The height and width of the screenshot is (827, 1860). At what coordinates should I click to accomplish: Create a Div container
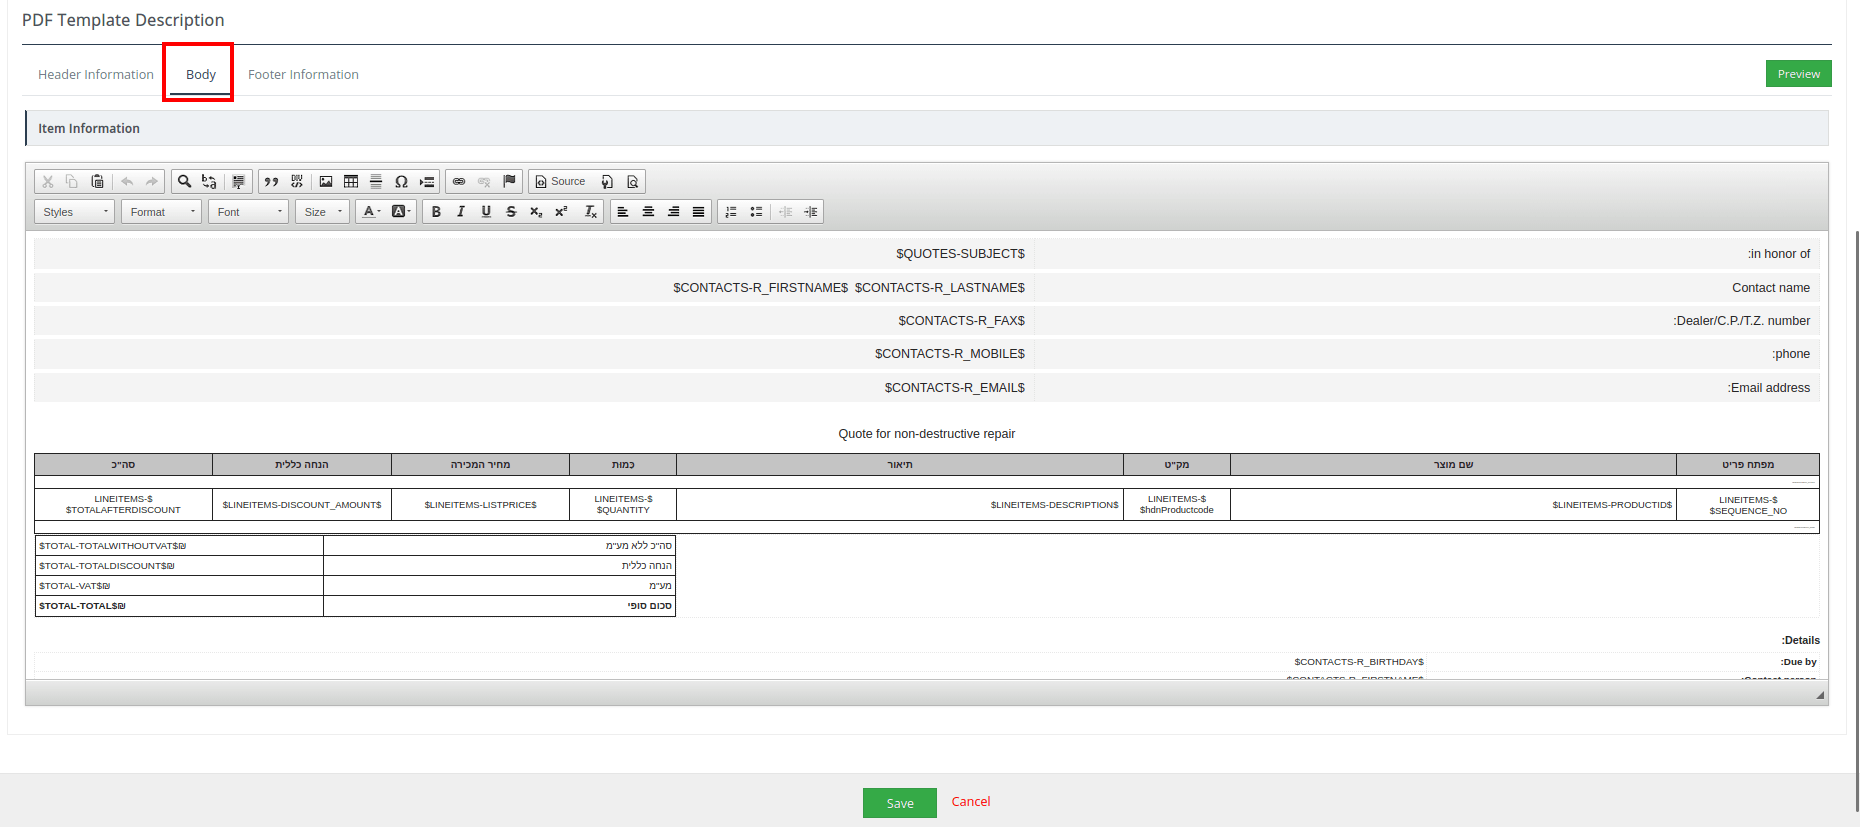click(297, 181)
